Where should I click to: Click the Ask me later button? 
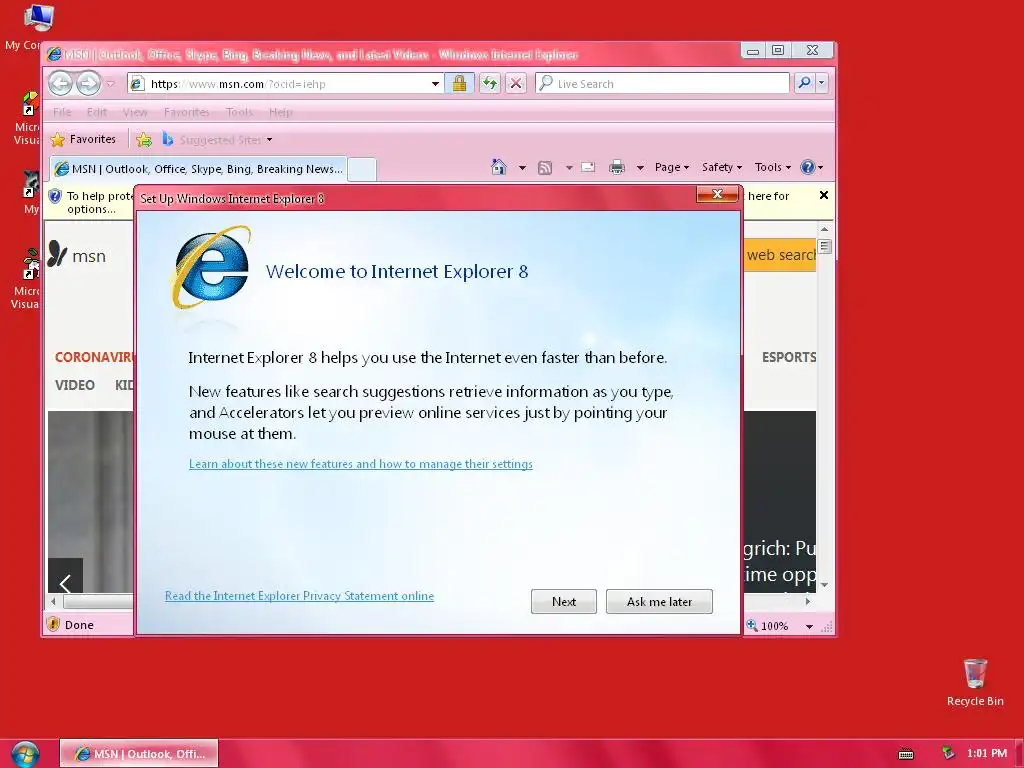coord(659,601)
